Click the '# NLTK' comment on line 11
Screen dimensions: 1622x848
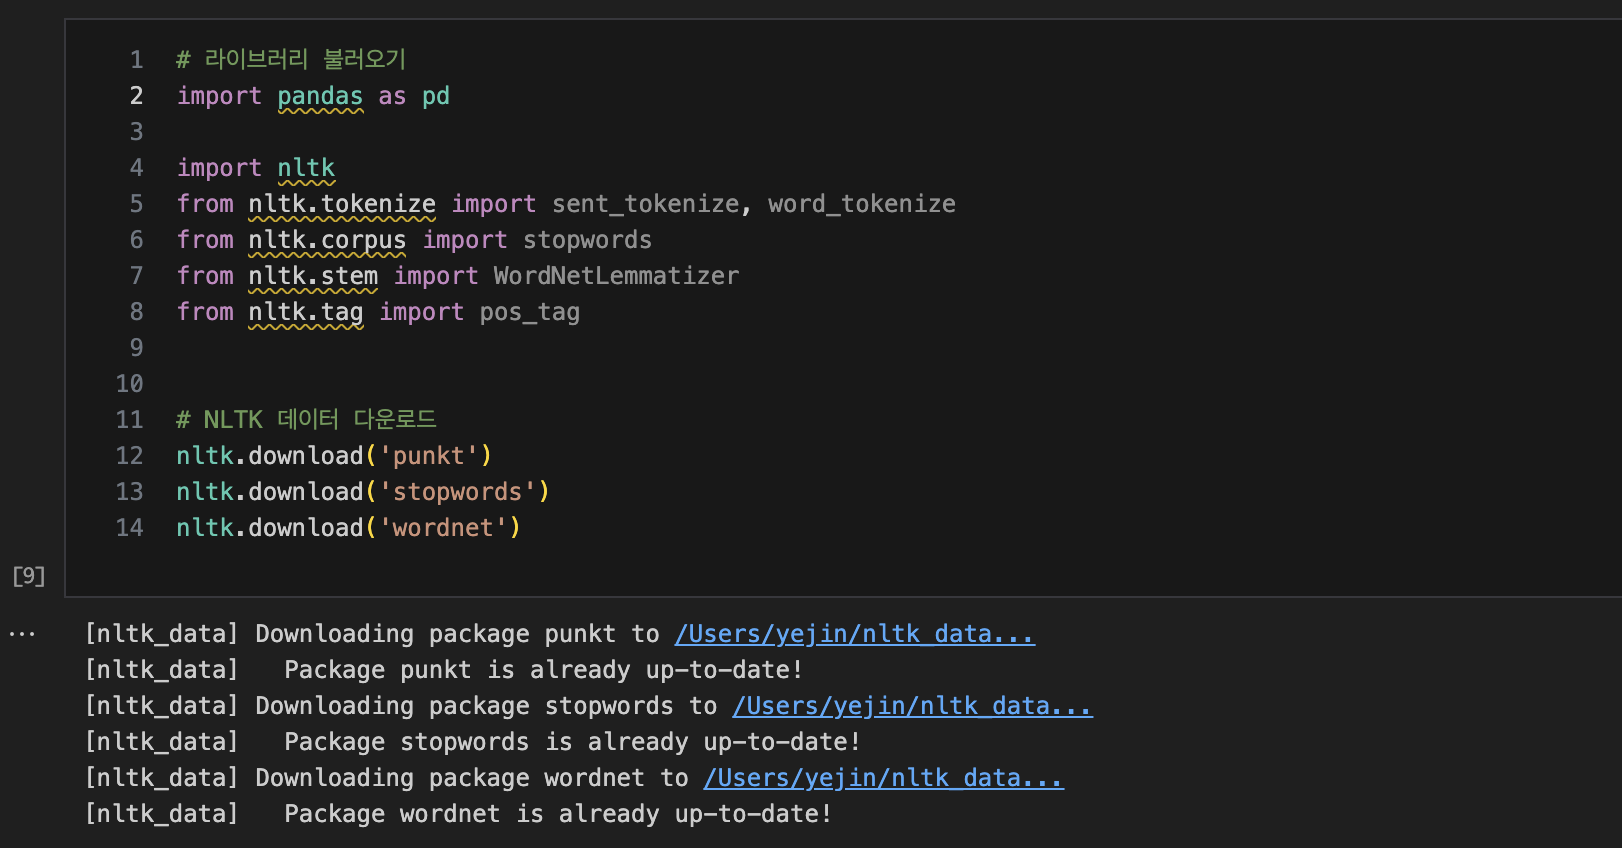(x=306, y=420)
